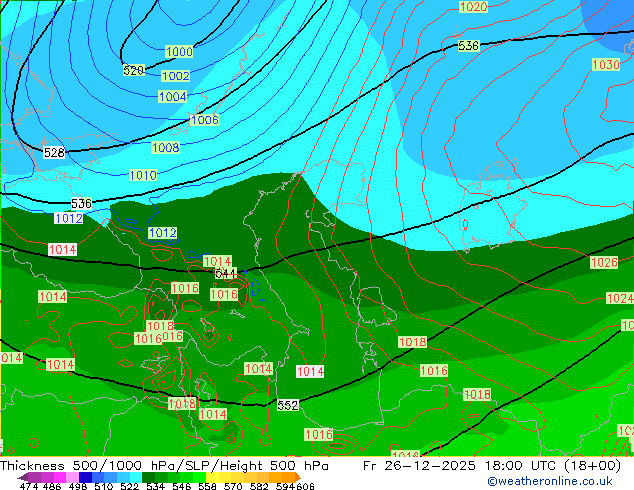Click the white-background 1014 label near 552
Screen dimensions: 634x490
coord(310,371)
